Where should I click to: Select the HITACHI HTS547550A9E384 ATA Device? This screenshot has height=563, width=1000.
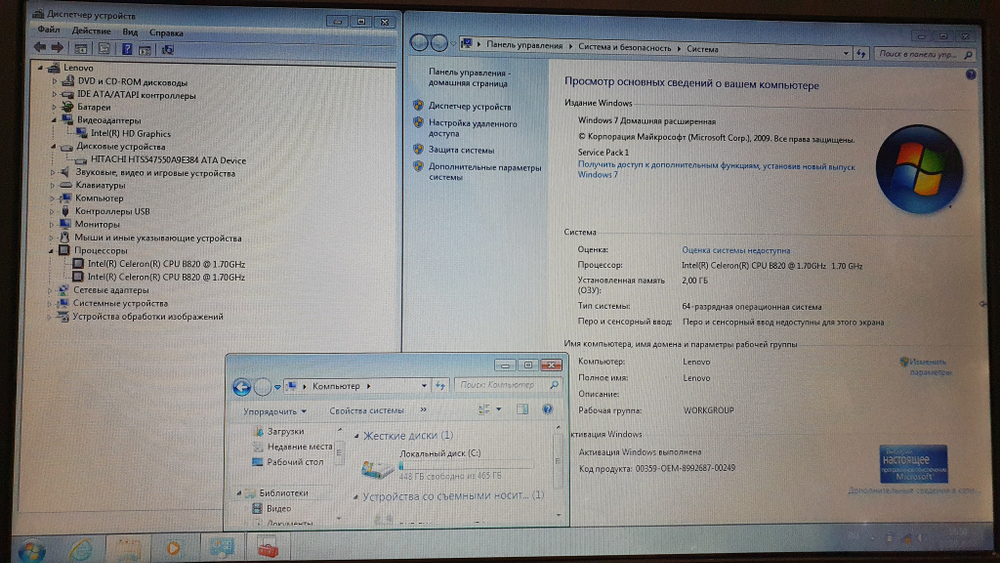tap(168, 160)
